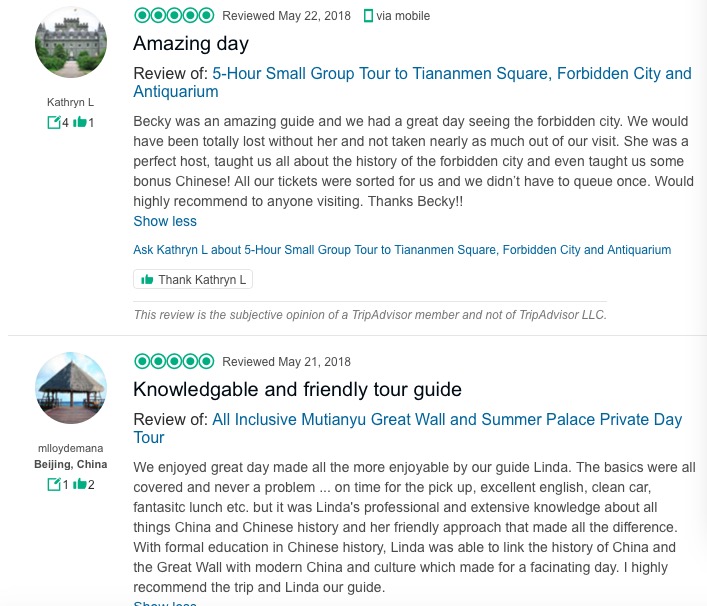
Task: Open mlloydemana's beach hut profile photo
Action: [70, 388]
